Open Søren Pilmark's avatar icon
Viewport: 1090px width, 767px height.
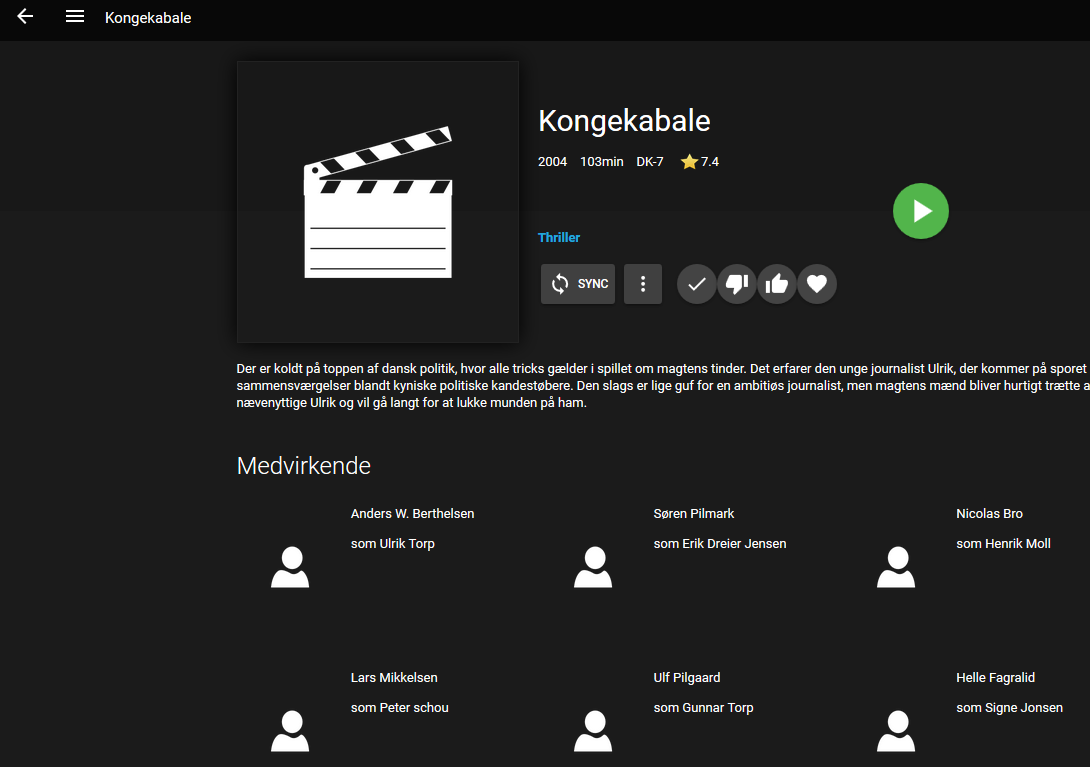(x=593, y=567)
